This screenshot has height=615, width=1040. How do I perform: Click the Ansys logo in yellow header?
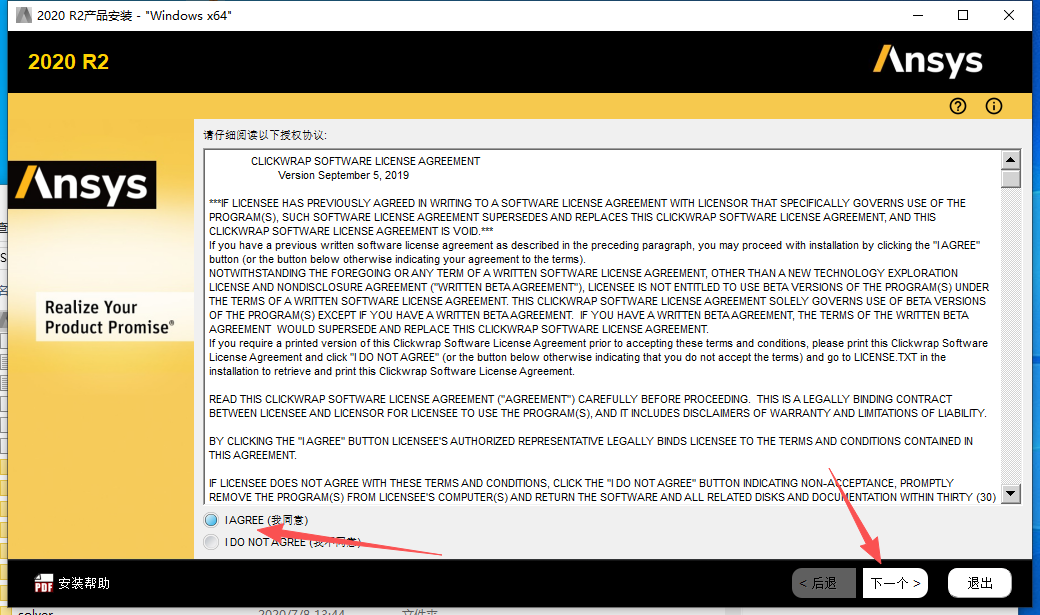pyautogui.click(x=927, y=61)
